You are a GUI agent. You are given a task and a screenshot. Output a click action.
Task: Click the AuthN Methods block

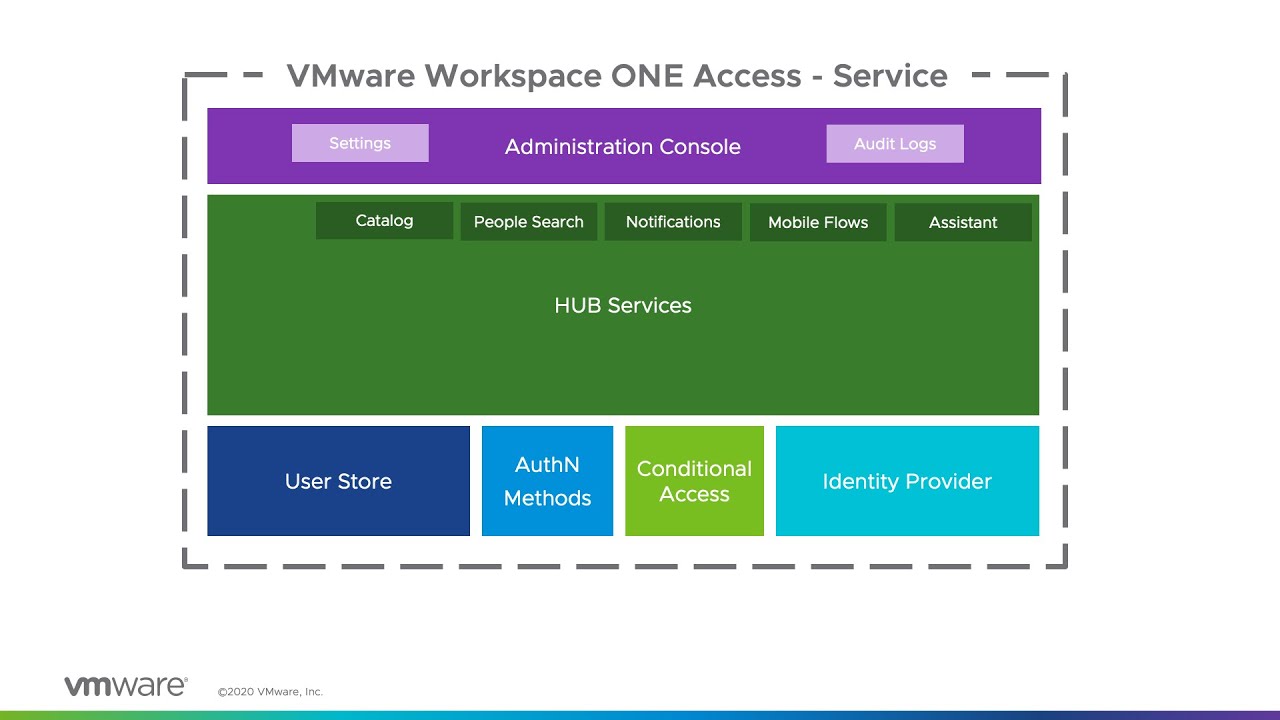click(x=547, y=481)
